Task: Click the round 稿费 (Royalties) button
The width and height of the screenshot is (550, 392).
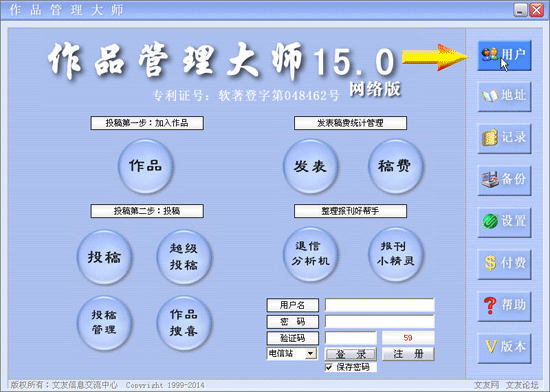Action: (396, 166)
